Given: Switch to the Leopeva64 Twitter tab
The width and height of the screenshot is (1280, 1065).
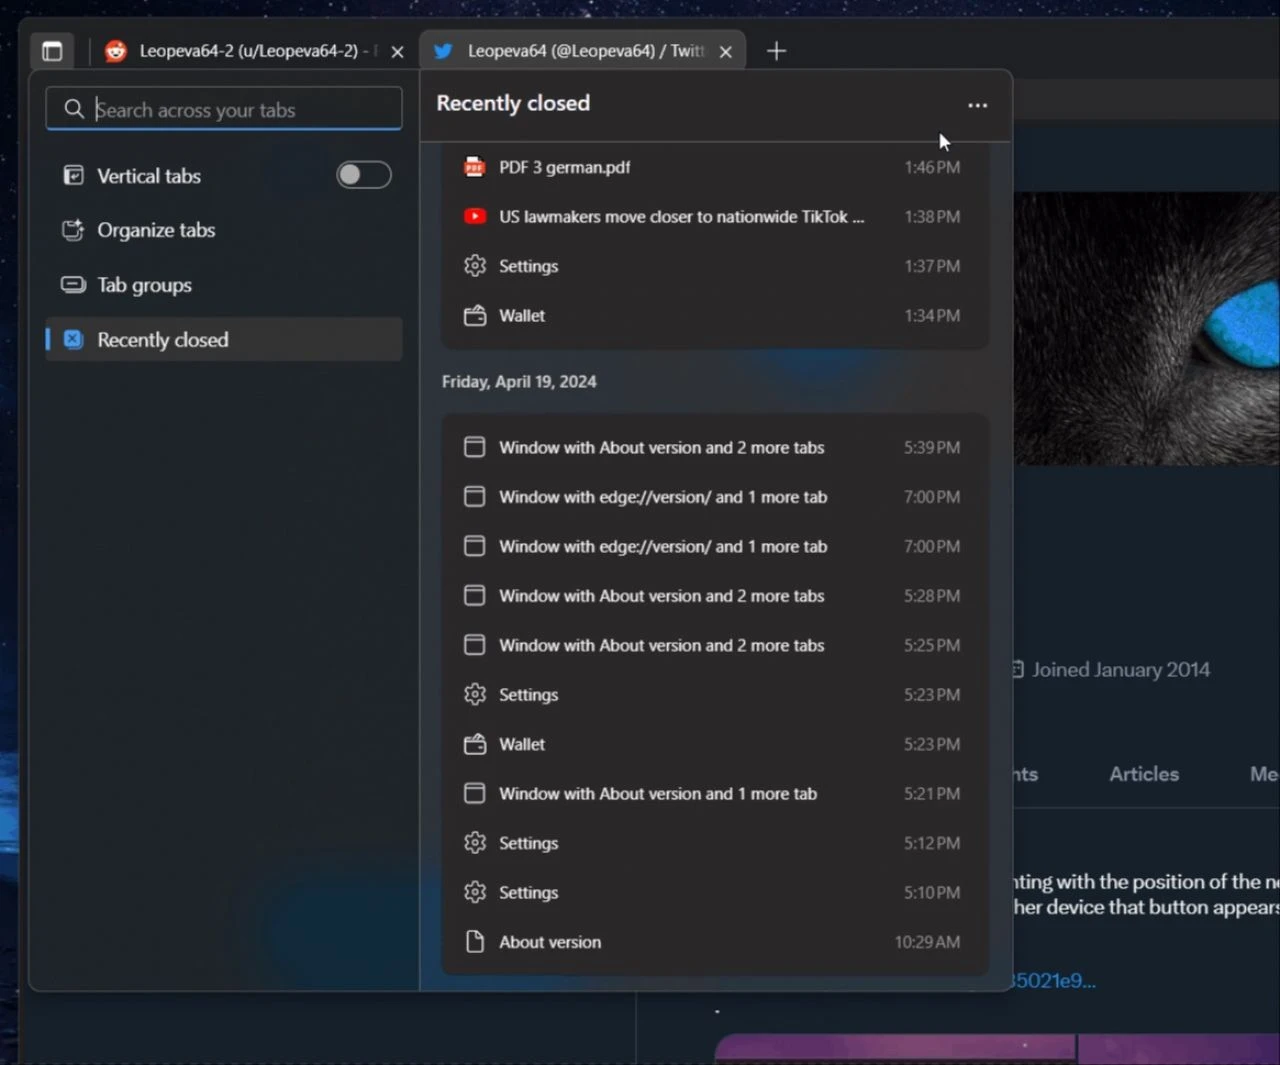Looking at the screenshot, I should [x=580, y=51].
